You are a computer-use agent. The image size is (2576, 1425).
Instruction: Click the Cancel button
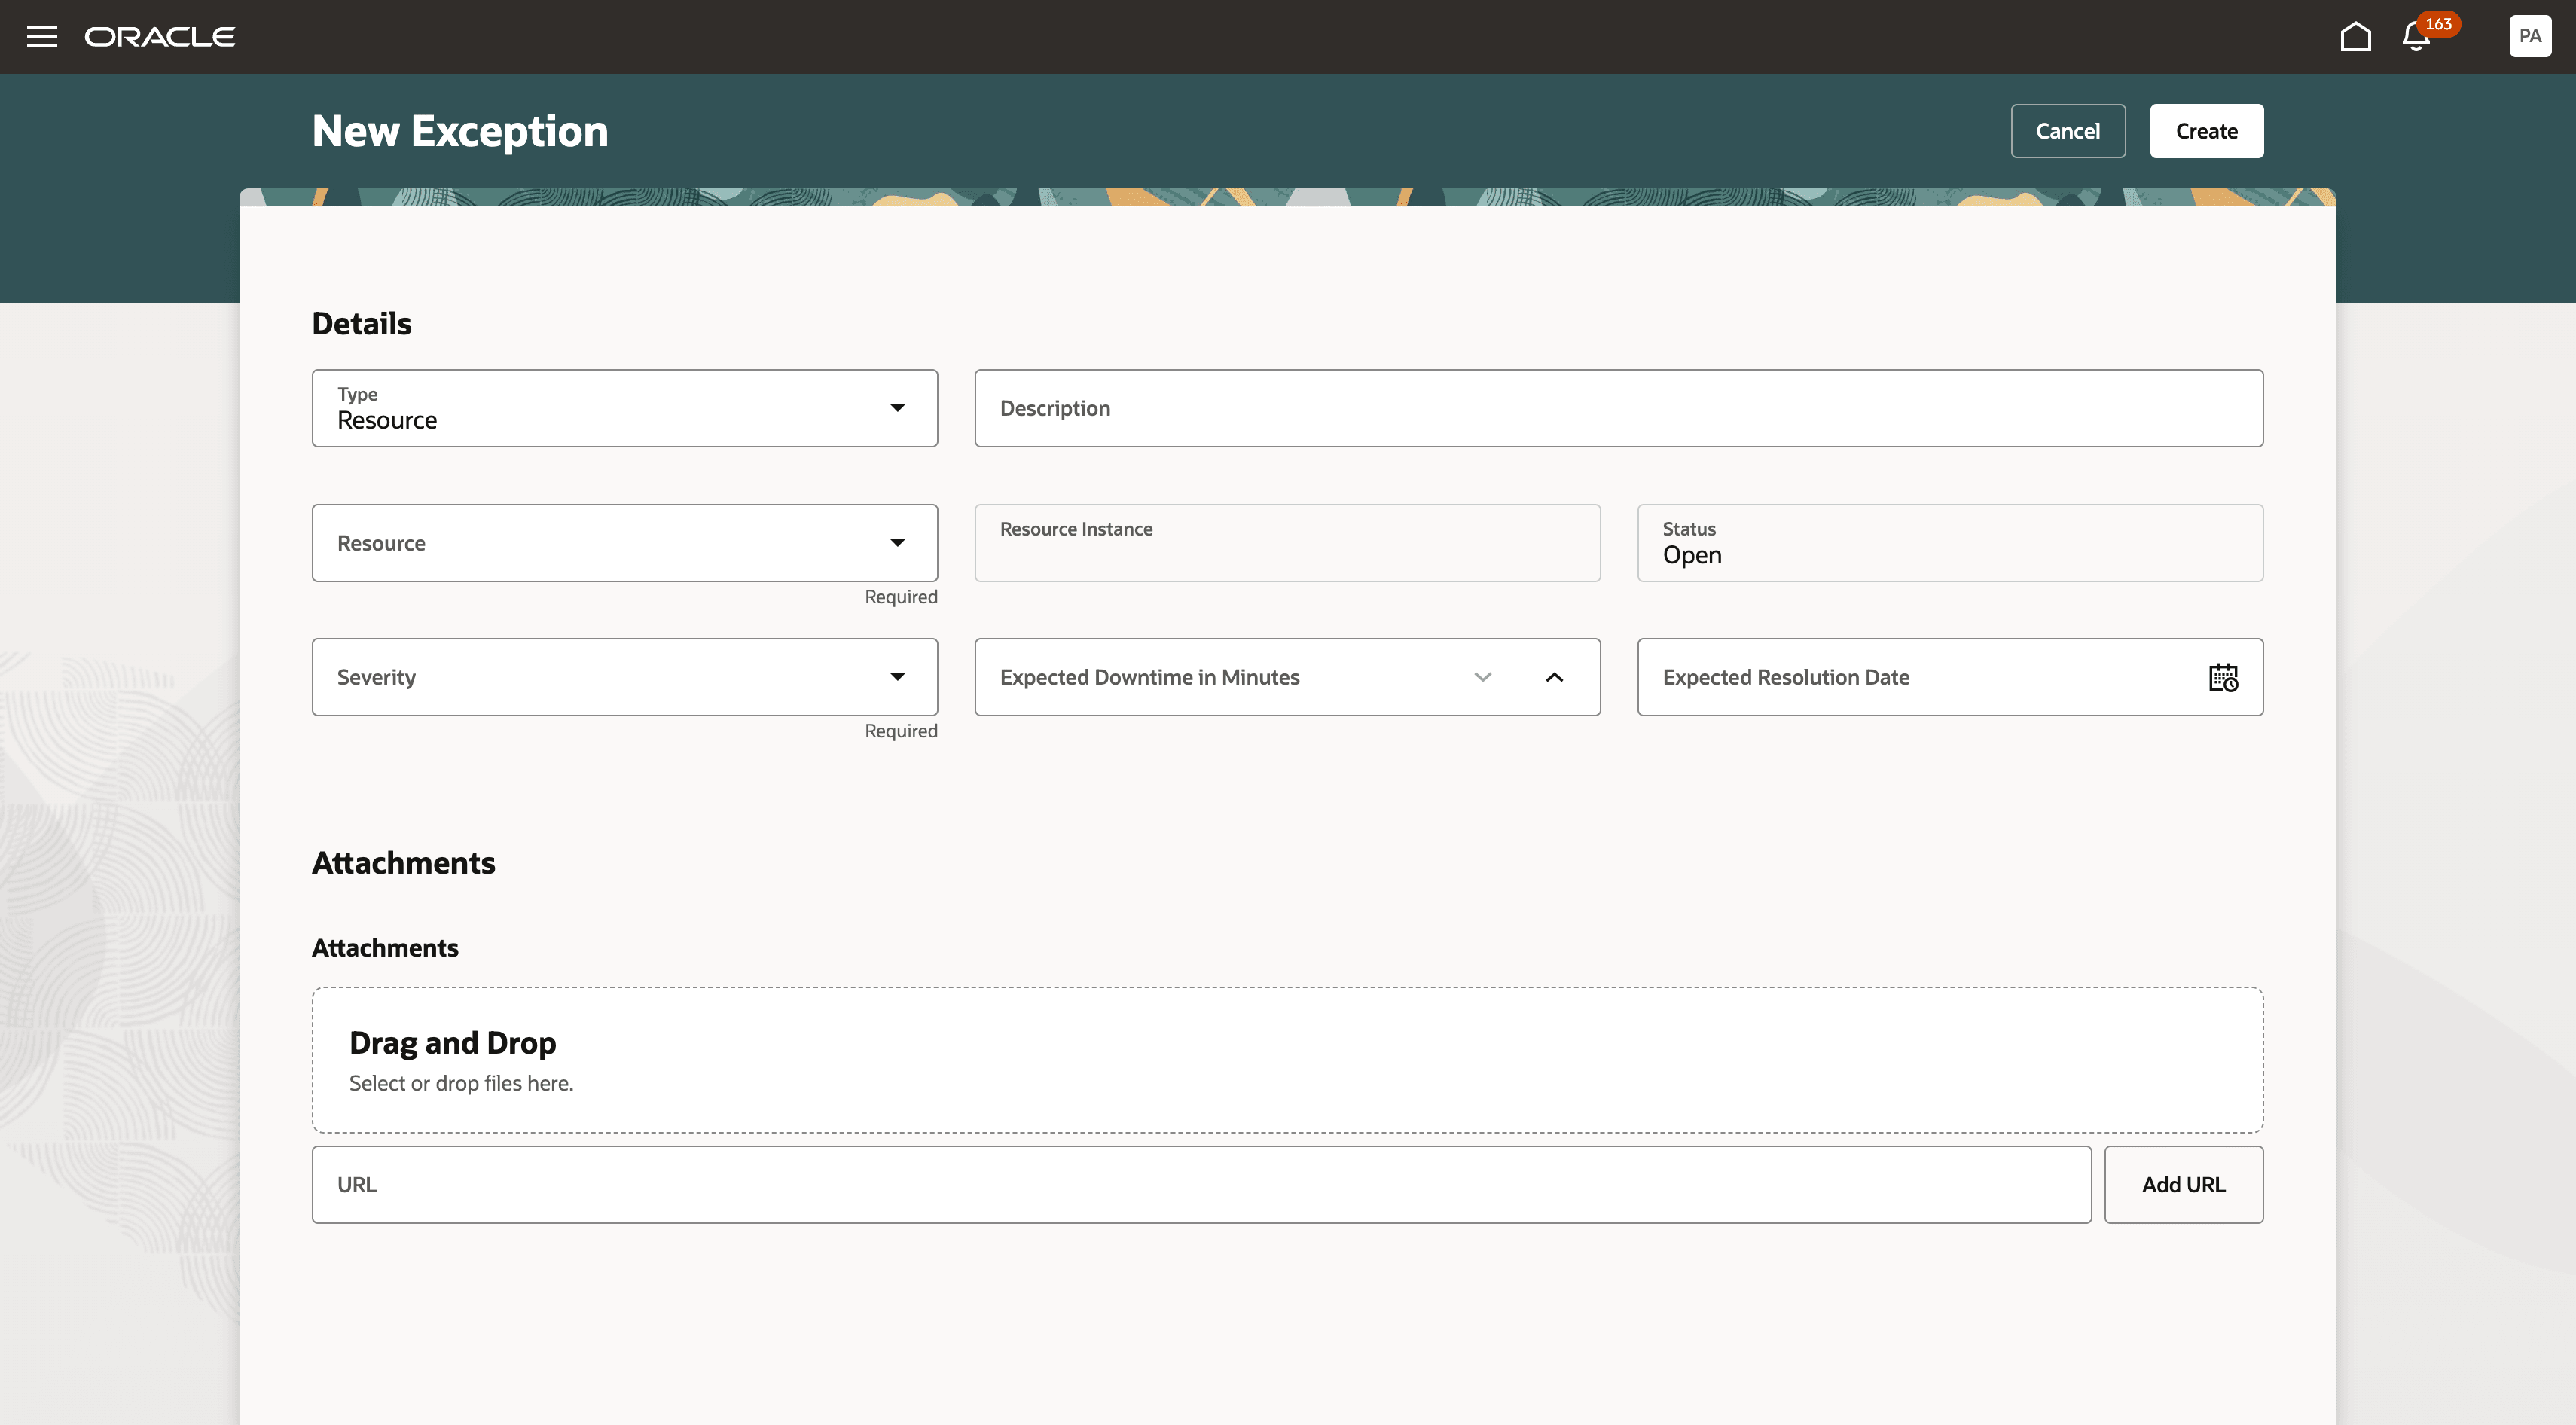pos(2067,131)
